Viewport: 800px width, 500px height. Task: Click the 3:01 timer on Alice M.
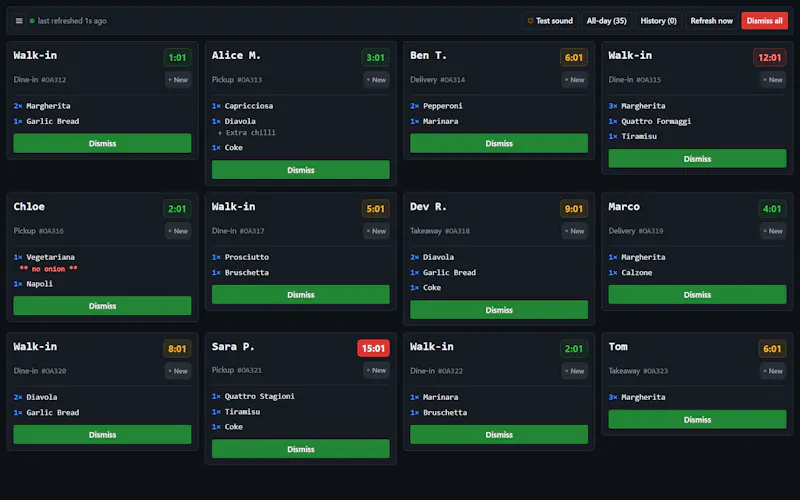[x=376, y=58]
